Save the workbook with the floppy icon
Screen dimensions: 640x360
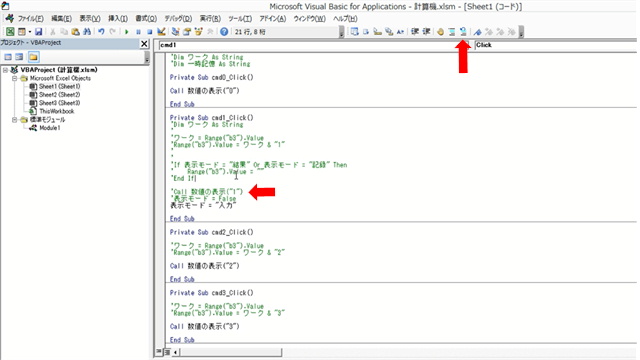click(38, 31)
